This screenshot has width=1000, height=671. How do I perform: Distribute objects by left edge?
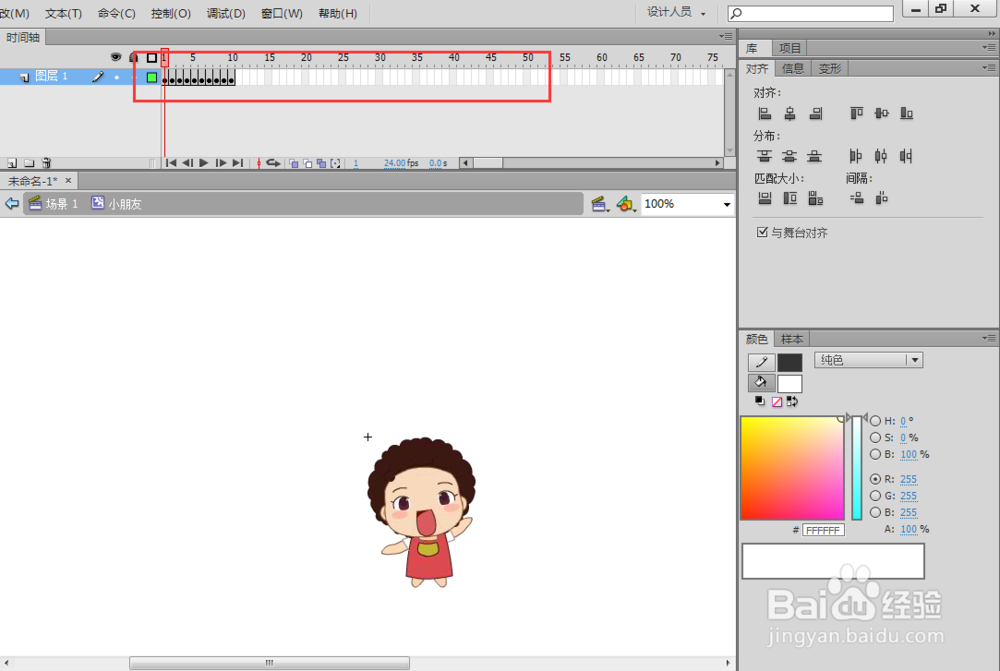(856, 156)
